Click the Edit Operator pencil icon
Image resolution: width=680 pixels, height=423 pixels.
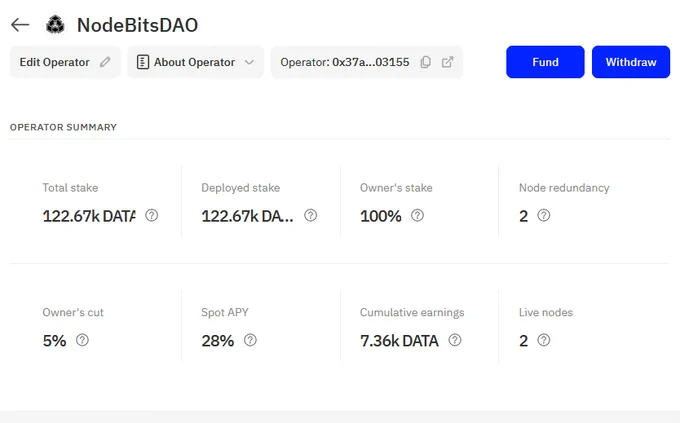(x=105, y=62)
